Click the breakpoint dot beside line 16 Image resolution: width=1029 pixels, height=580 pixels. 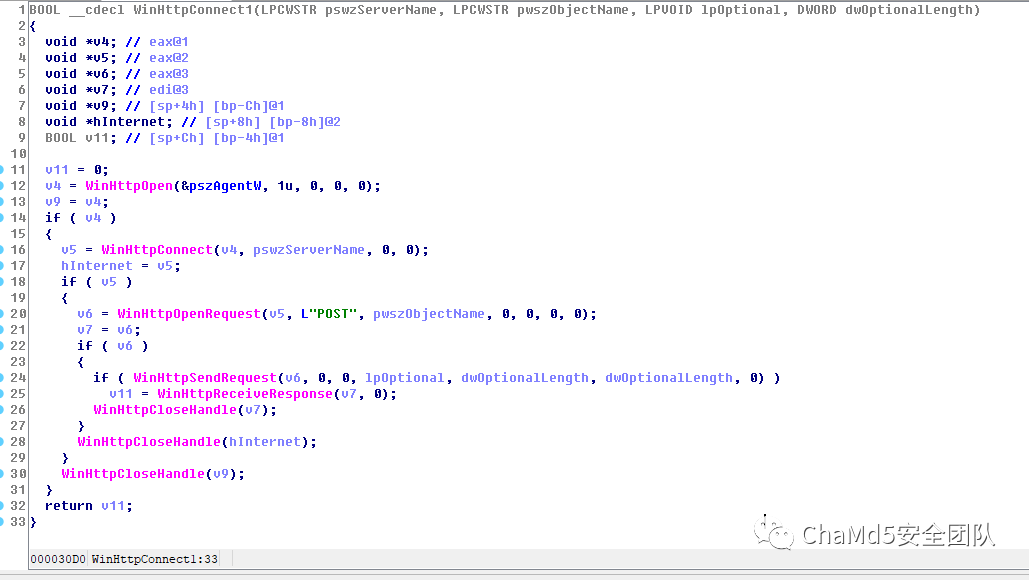[2, 250]
